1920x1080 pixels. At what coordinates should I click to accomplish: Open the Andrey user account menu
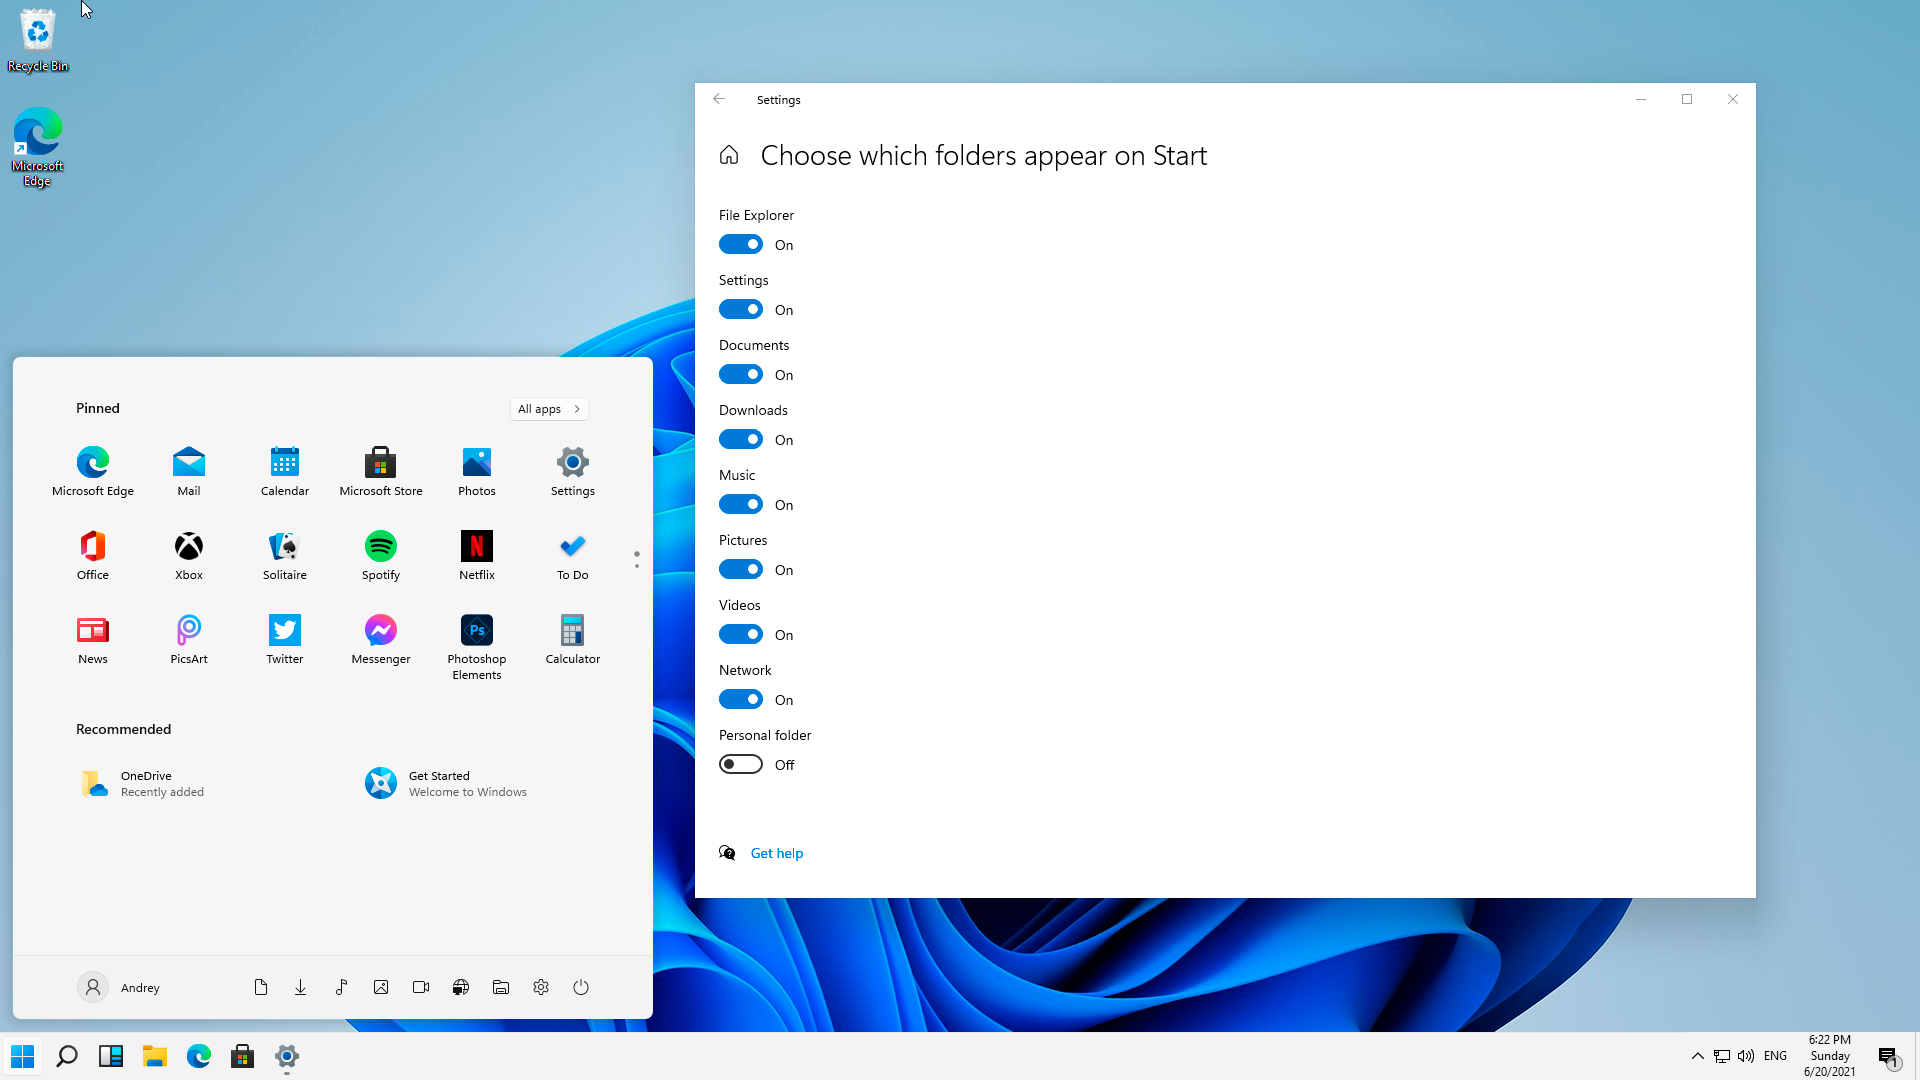tap(119, 987)
